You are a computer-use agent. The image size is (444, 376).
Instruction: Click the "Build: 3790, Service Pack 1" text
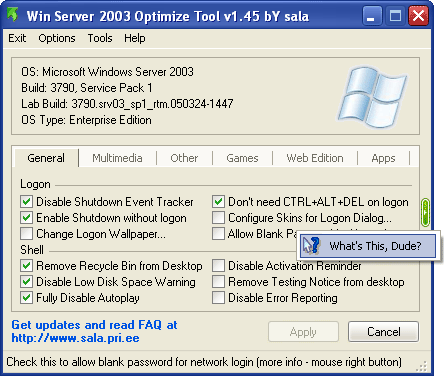(x=87, y=88)
